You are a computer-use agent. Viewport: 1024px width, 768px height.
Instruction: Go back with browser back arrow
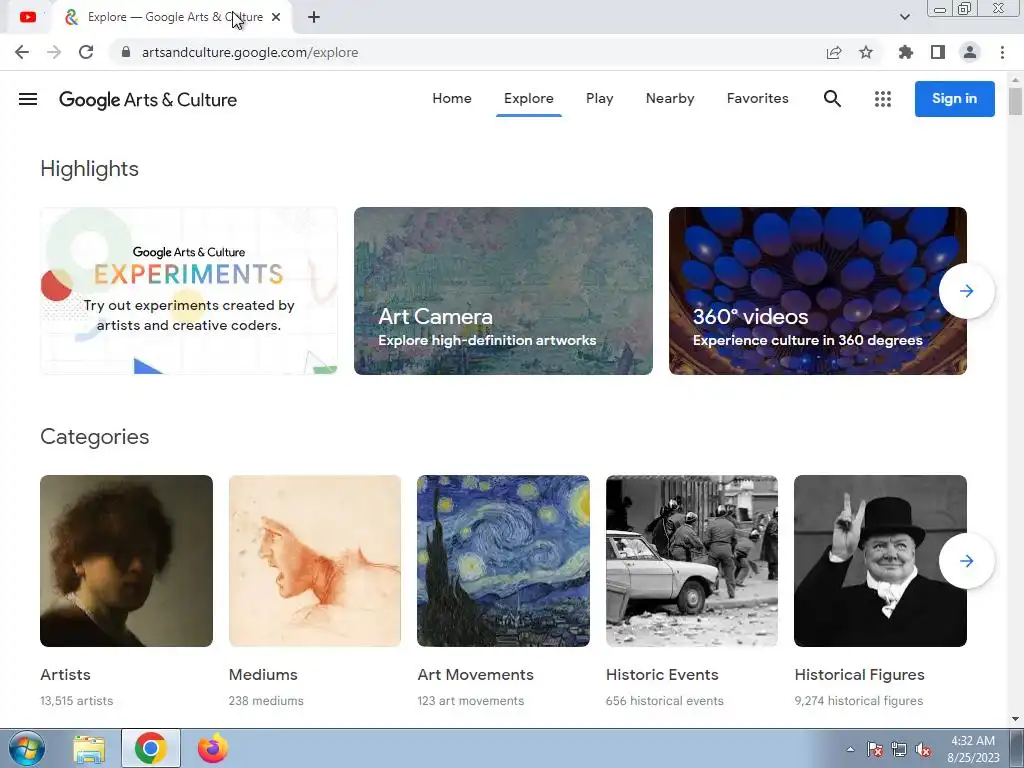pyautogui.click(x=22, y=52)
